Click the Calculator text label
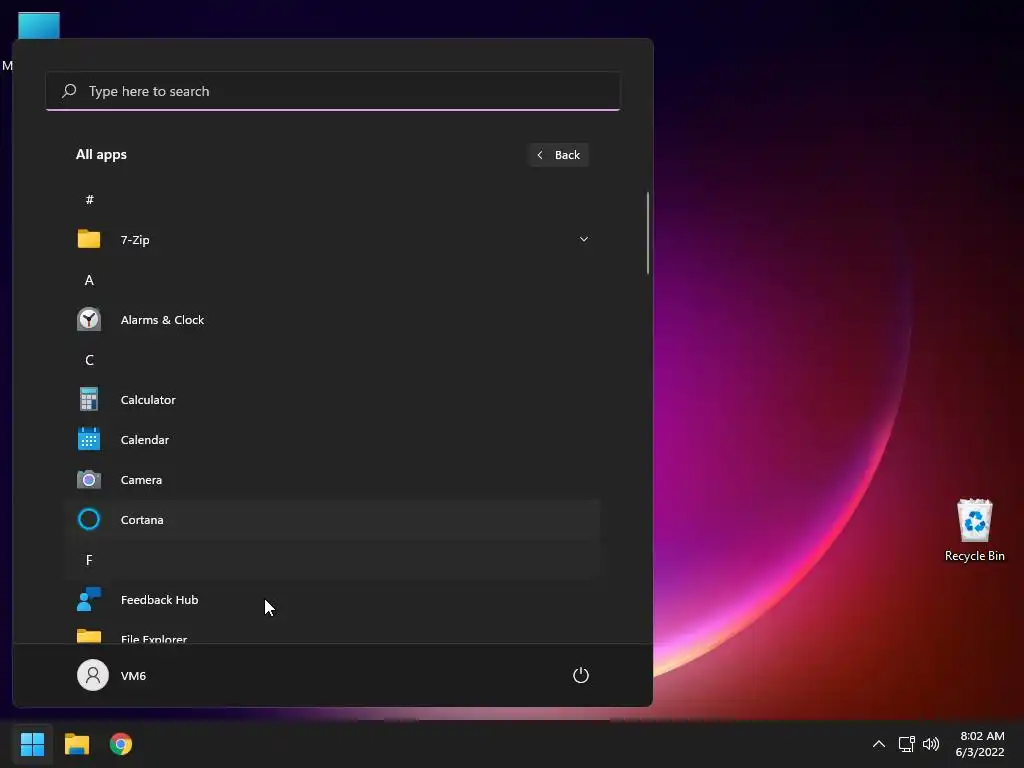This screenshot has width=1024, height=768. pos(148,400)
